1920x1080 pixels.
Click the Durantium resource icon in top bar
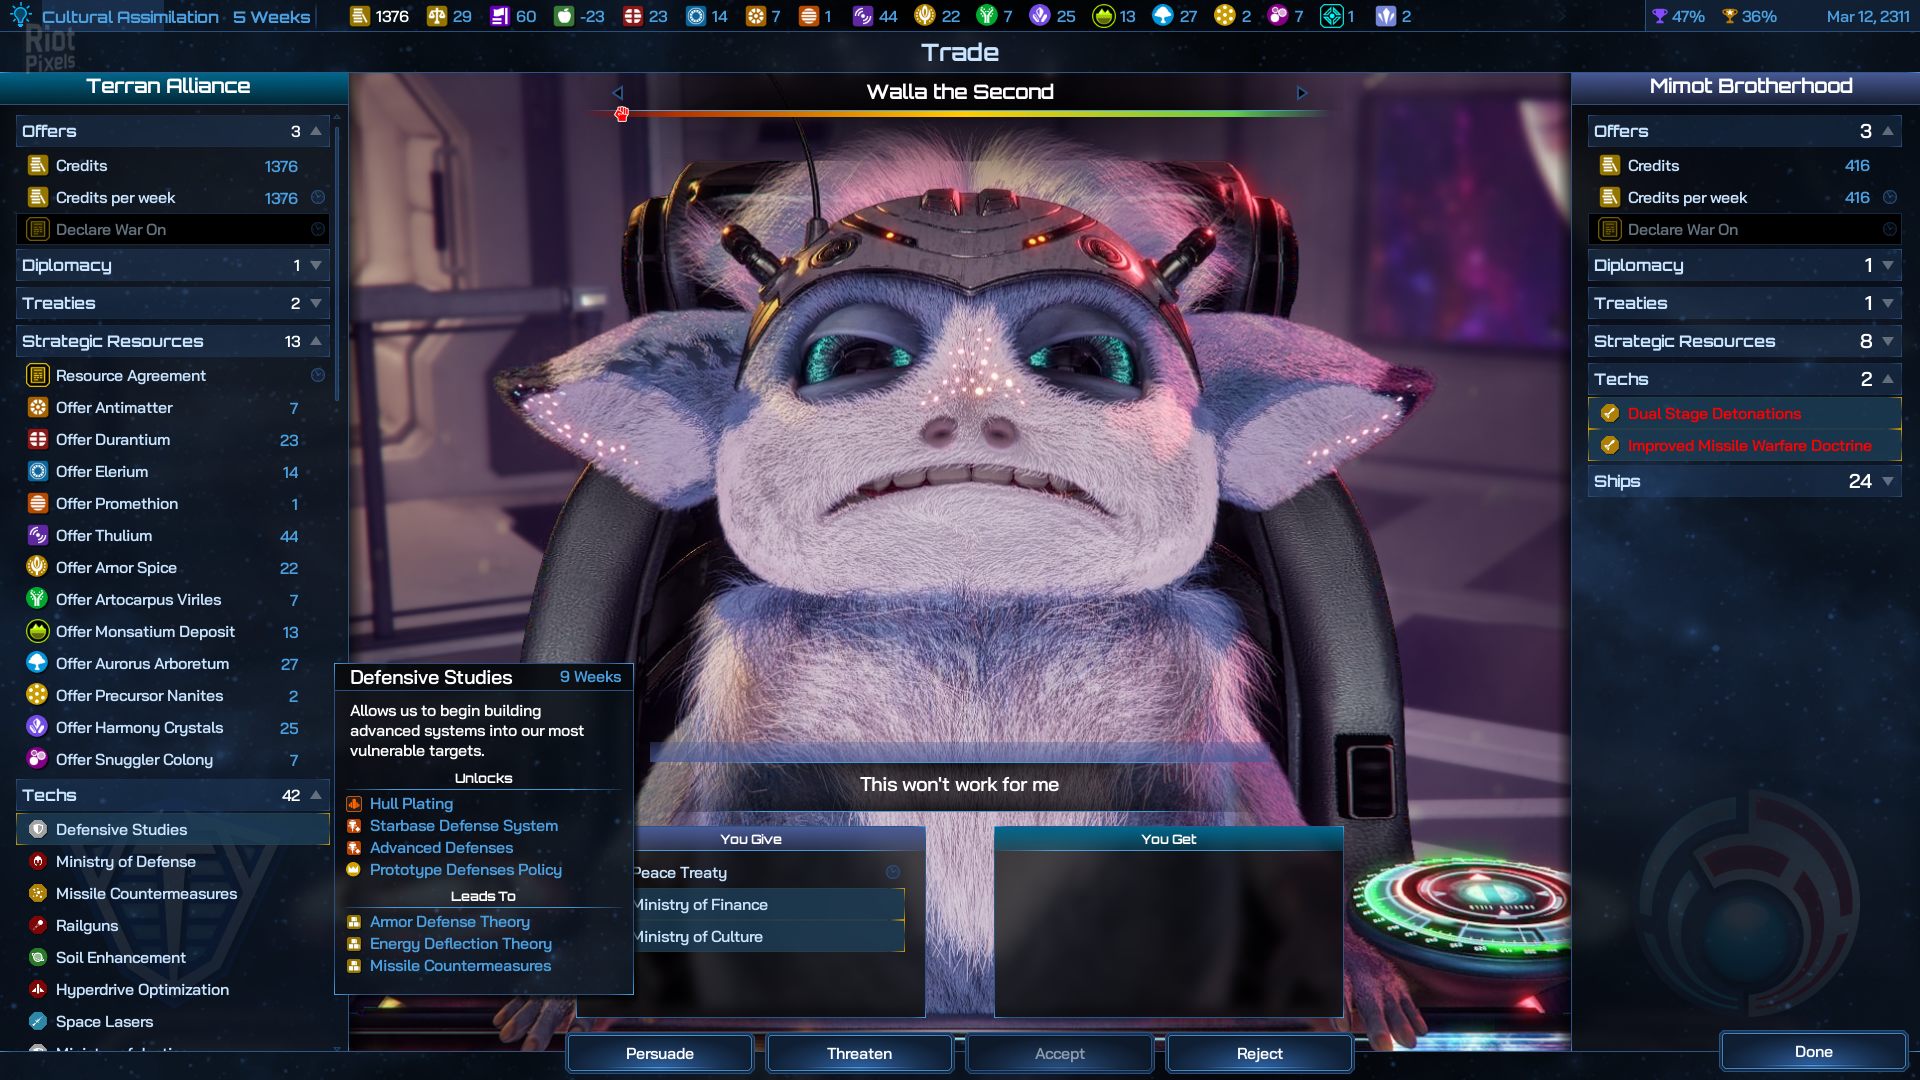pyautogui.click(x=631, y=16)
